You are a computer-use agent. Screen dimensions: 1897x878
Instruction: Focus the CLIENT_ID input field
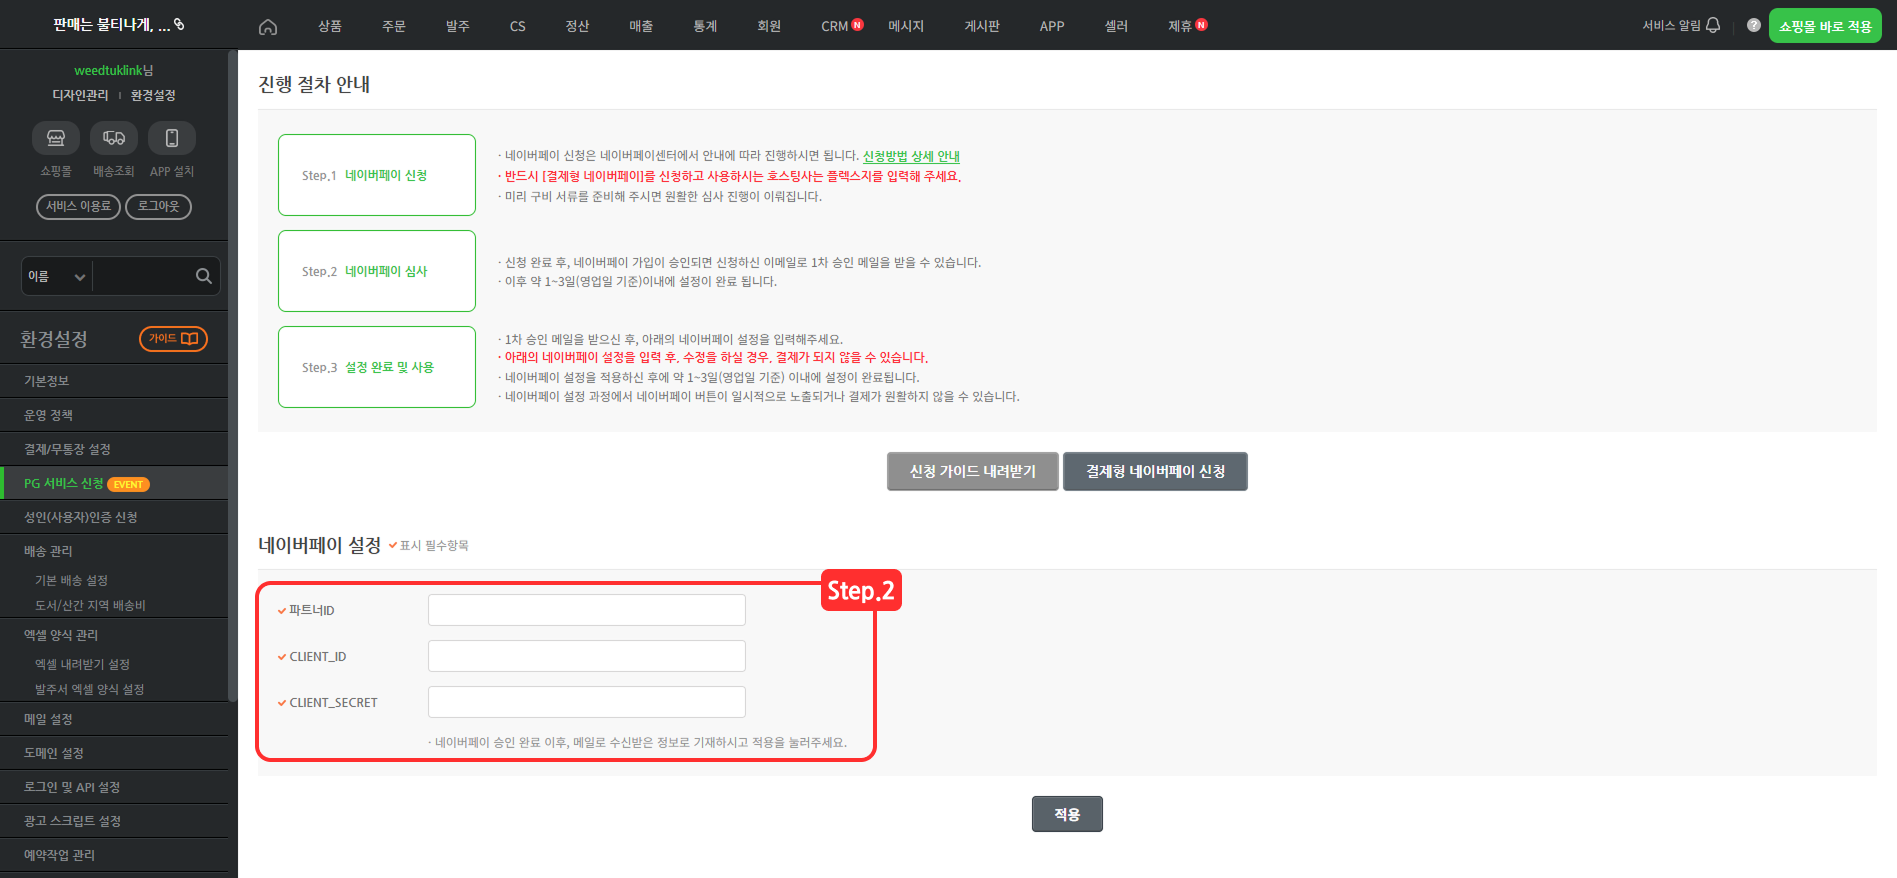coord(587,656)
